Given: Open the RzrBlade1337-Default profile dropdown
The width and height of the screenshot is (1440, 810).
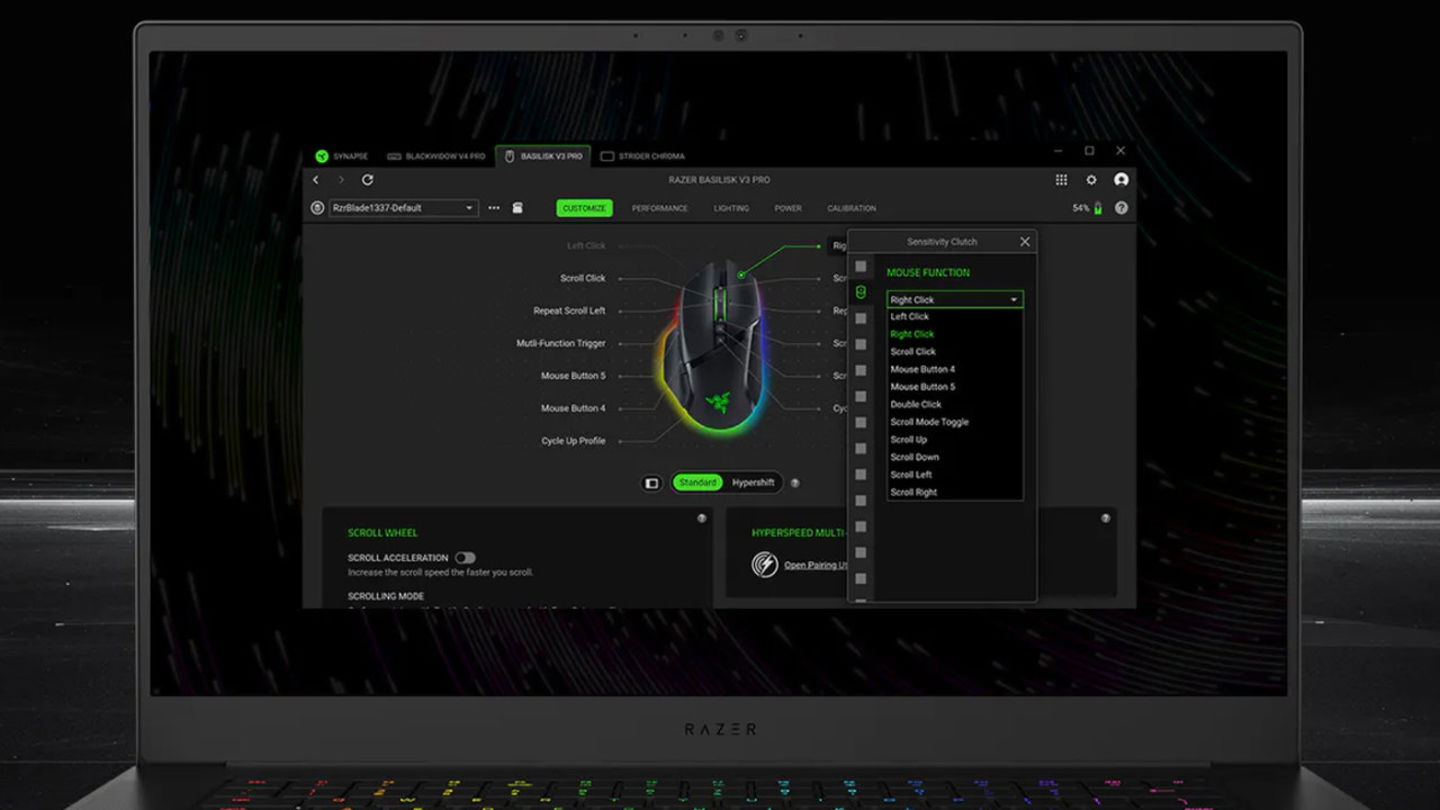Looking at the screenshot, I should [x=404, y=208].
